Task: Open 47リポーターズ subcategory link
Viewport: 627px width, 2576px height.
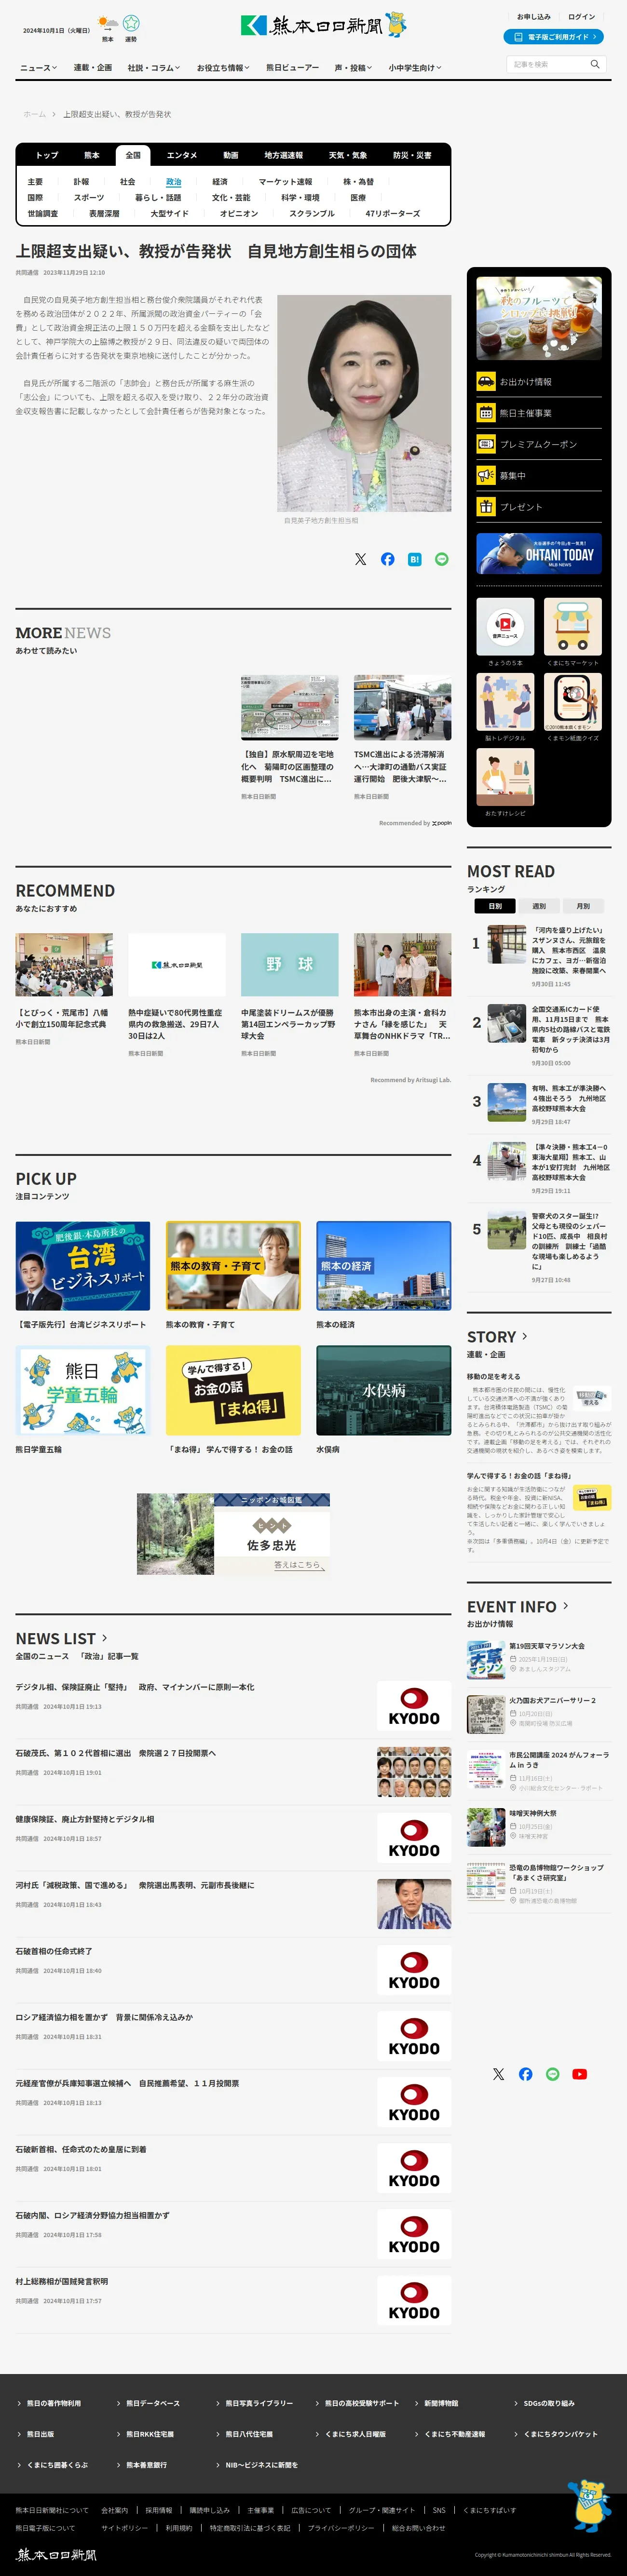Action: [x=393, y=213]
